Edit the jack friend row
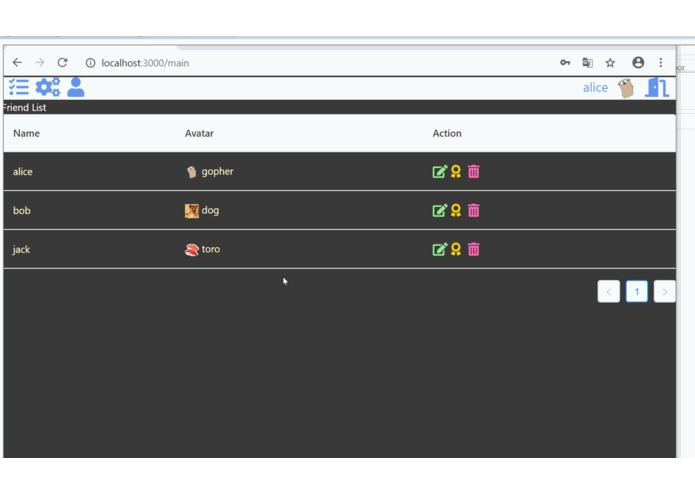 (440, 249)
